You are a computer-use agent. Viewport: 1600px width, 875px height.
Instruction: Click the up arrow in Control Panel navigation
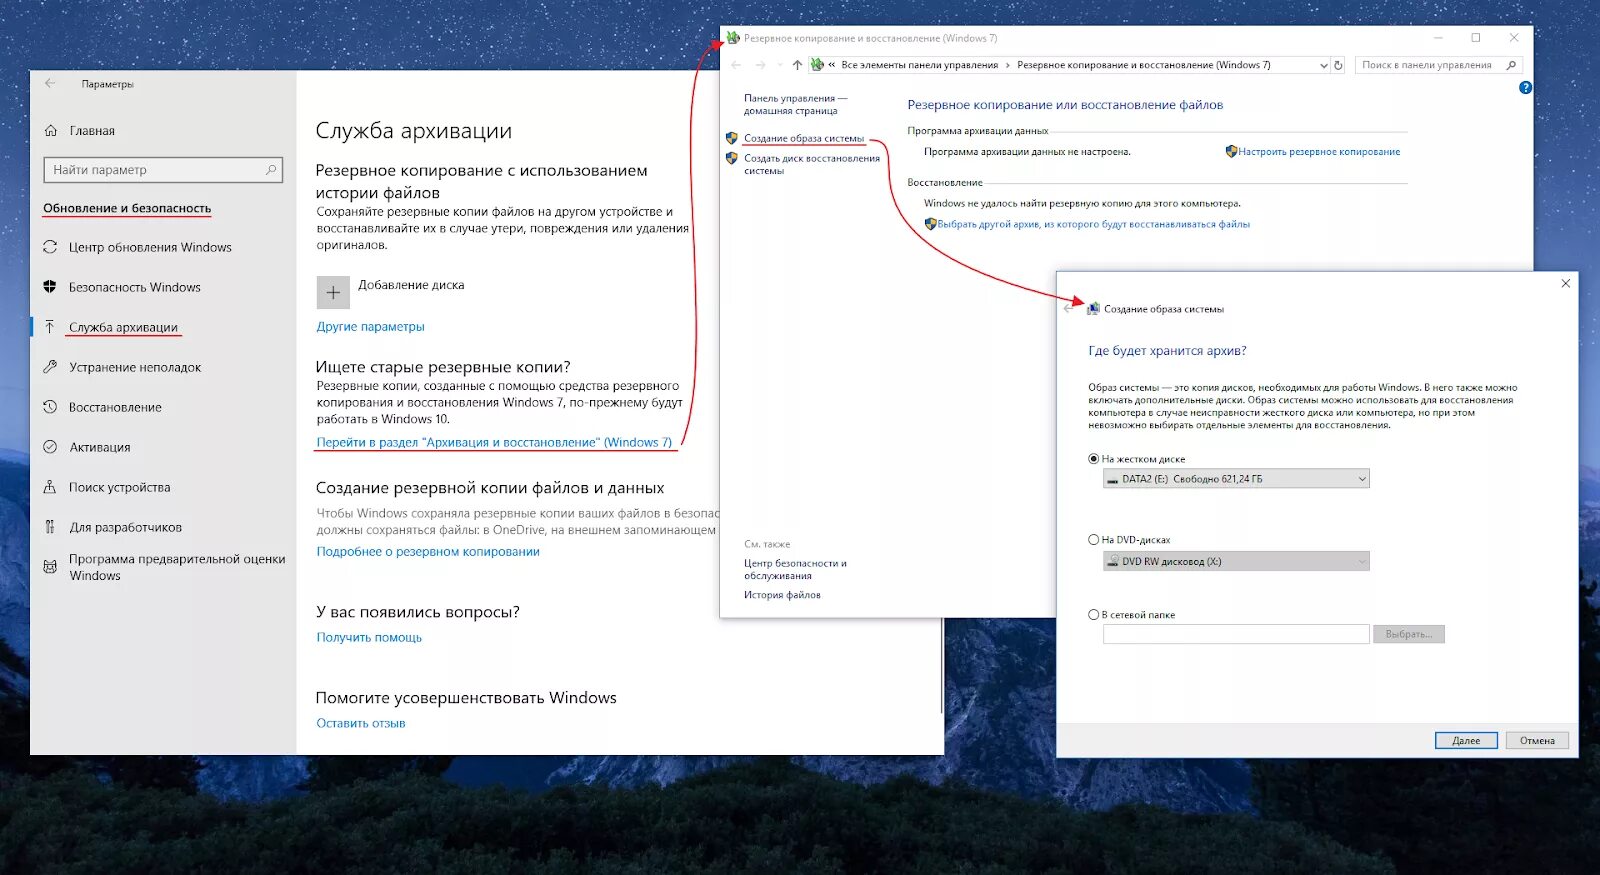click(797, 65)
